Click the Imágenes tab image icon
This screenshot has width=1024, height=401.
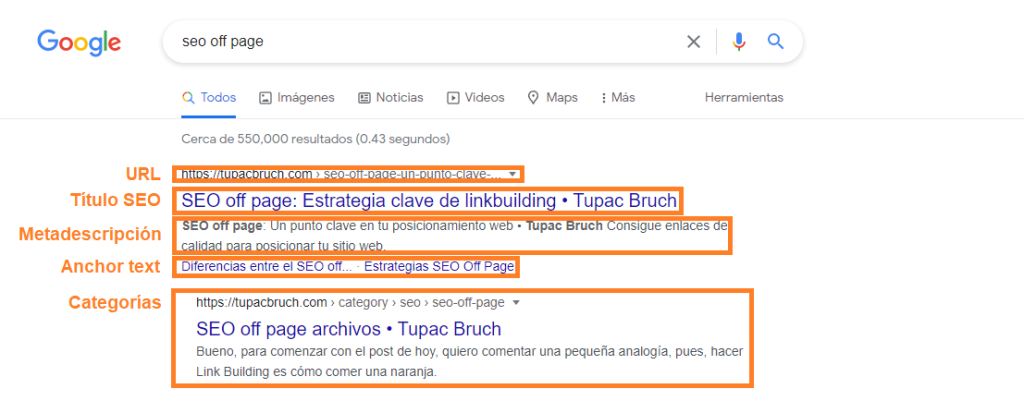pos(265,98)
